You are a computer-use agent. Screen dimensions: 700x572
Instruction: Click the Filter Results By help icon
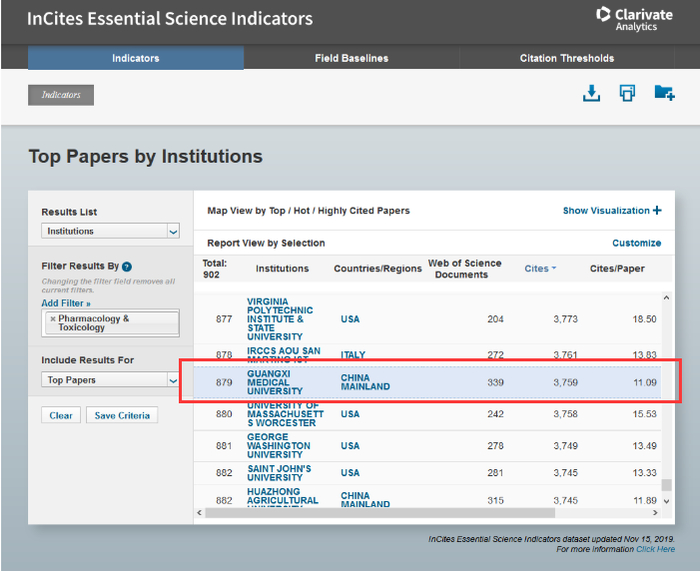(x=127, y=267)
